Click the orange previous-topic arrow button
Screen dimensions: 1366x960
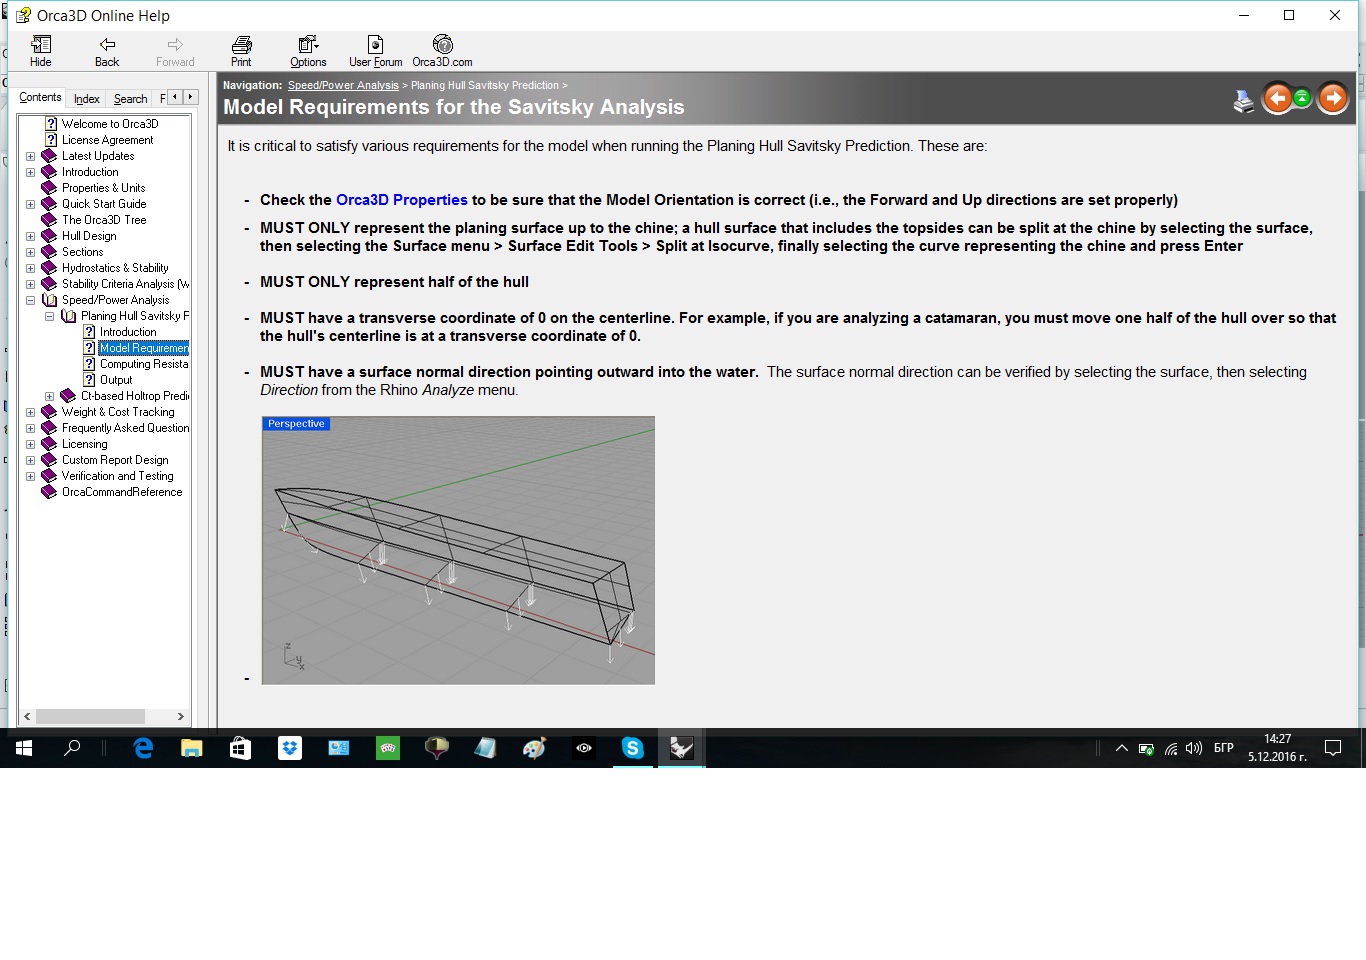pos(1277,98)
